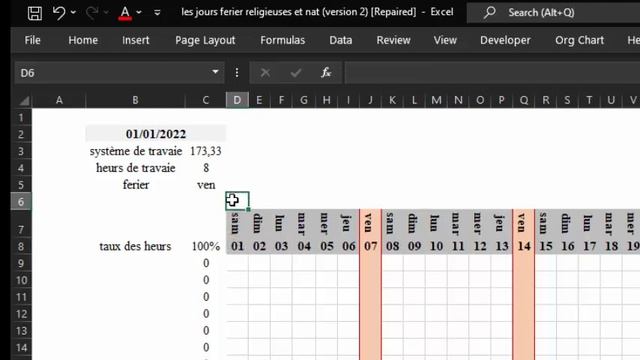
Task: Click the 'taux des heurs' cell
Action: 136,246
